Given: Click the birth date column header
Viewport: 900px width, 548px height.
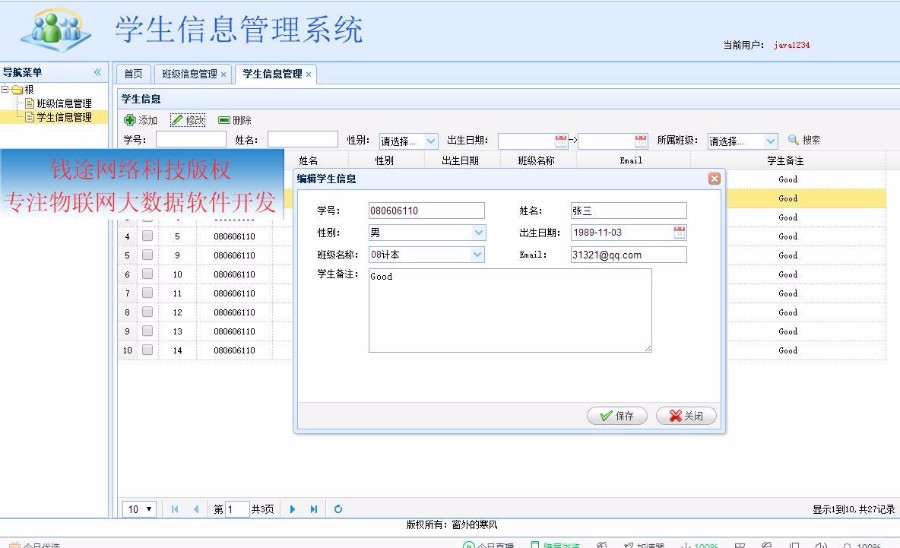Looking at the screenshot, I should click(460, 161).
